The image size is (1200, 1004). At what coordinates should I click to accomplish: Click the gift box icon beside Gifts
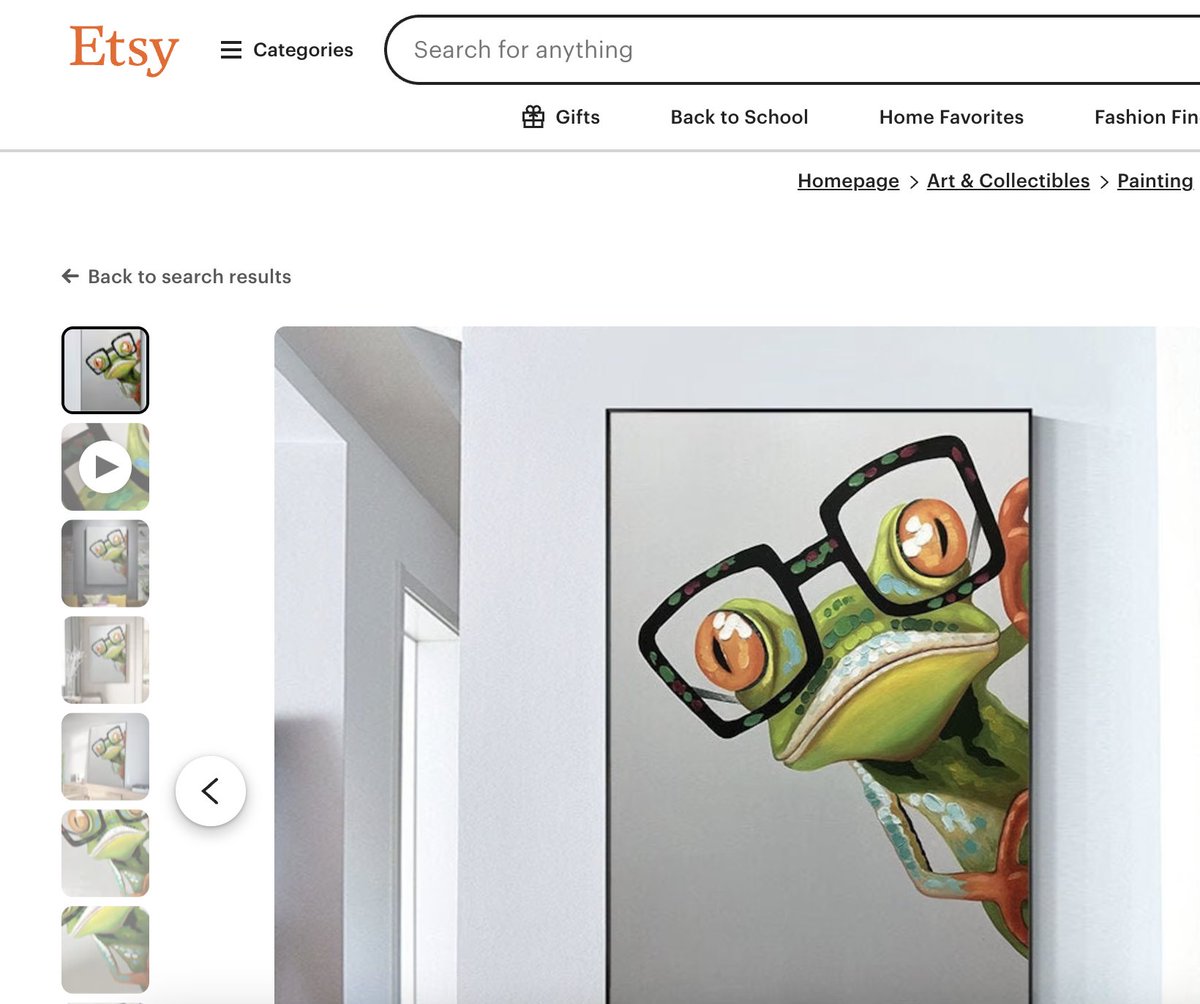(x=534, y=117)
